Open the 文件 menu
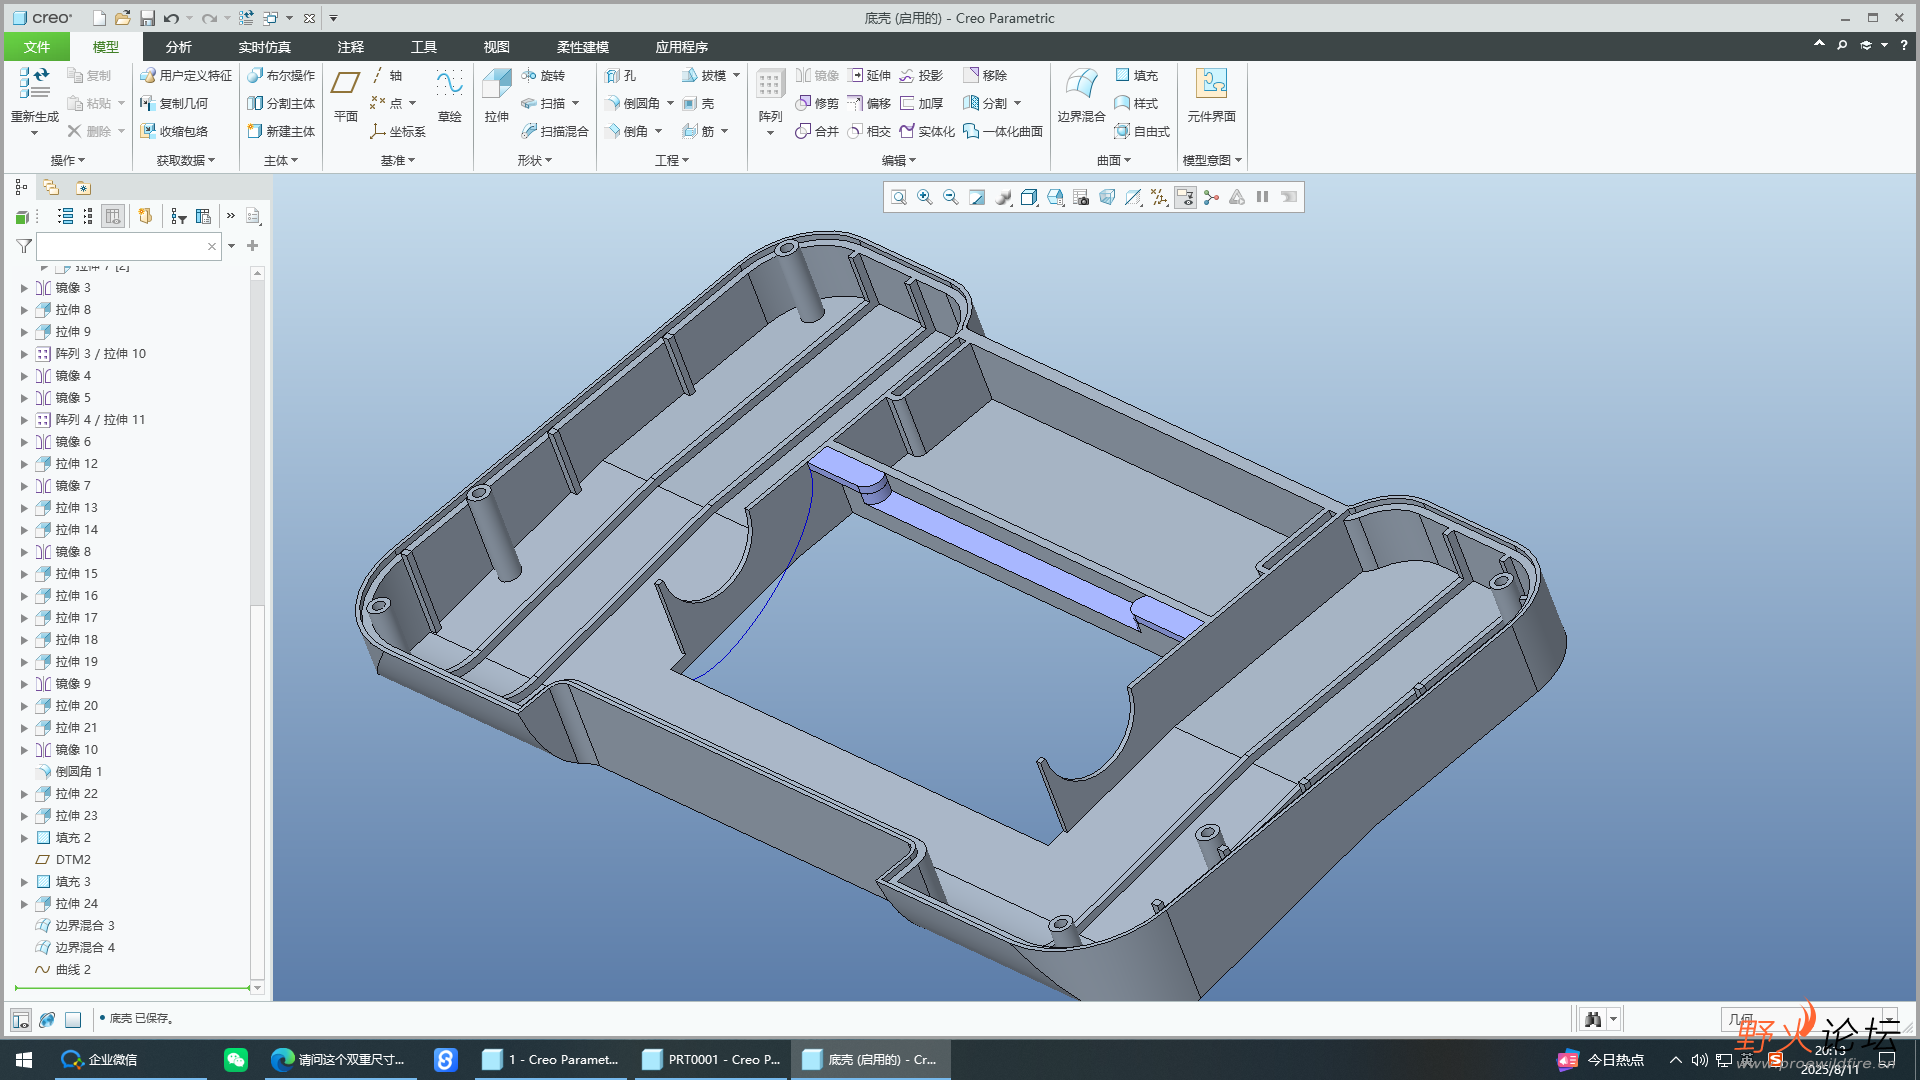The width and height of the screenshot is (1920, 1080). pos(37,47)
